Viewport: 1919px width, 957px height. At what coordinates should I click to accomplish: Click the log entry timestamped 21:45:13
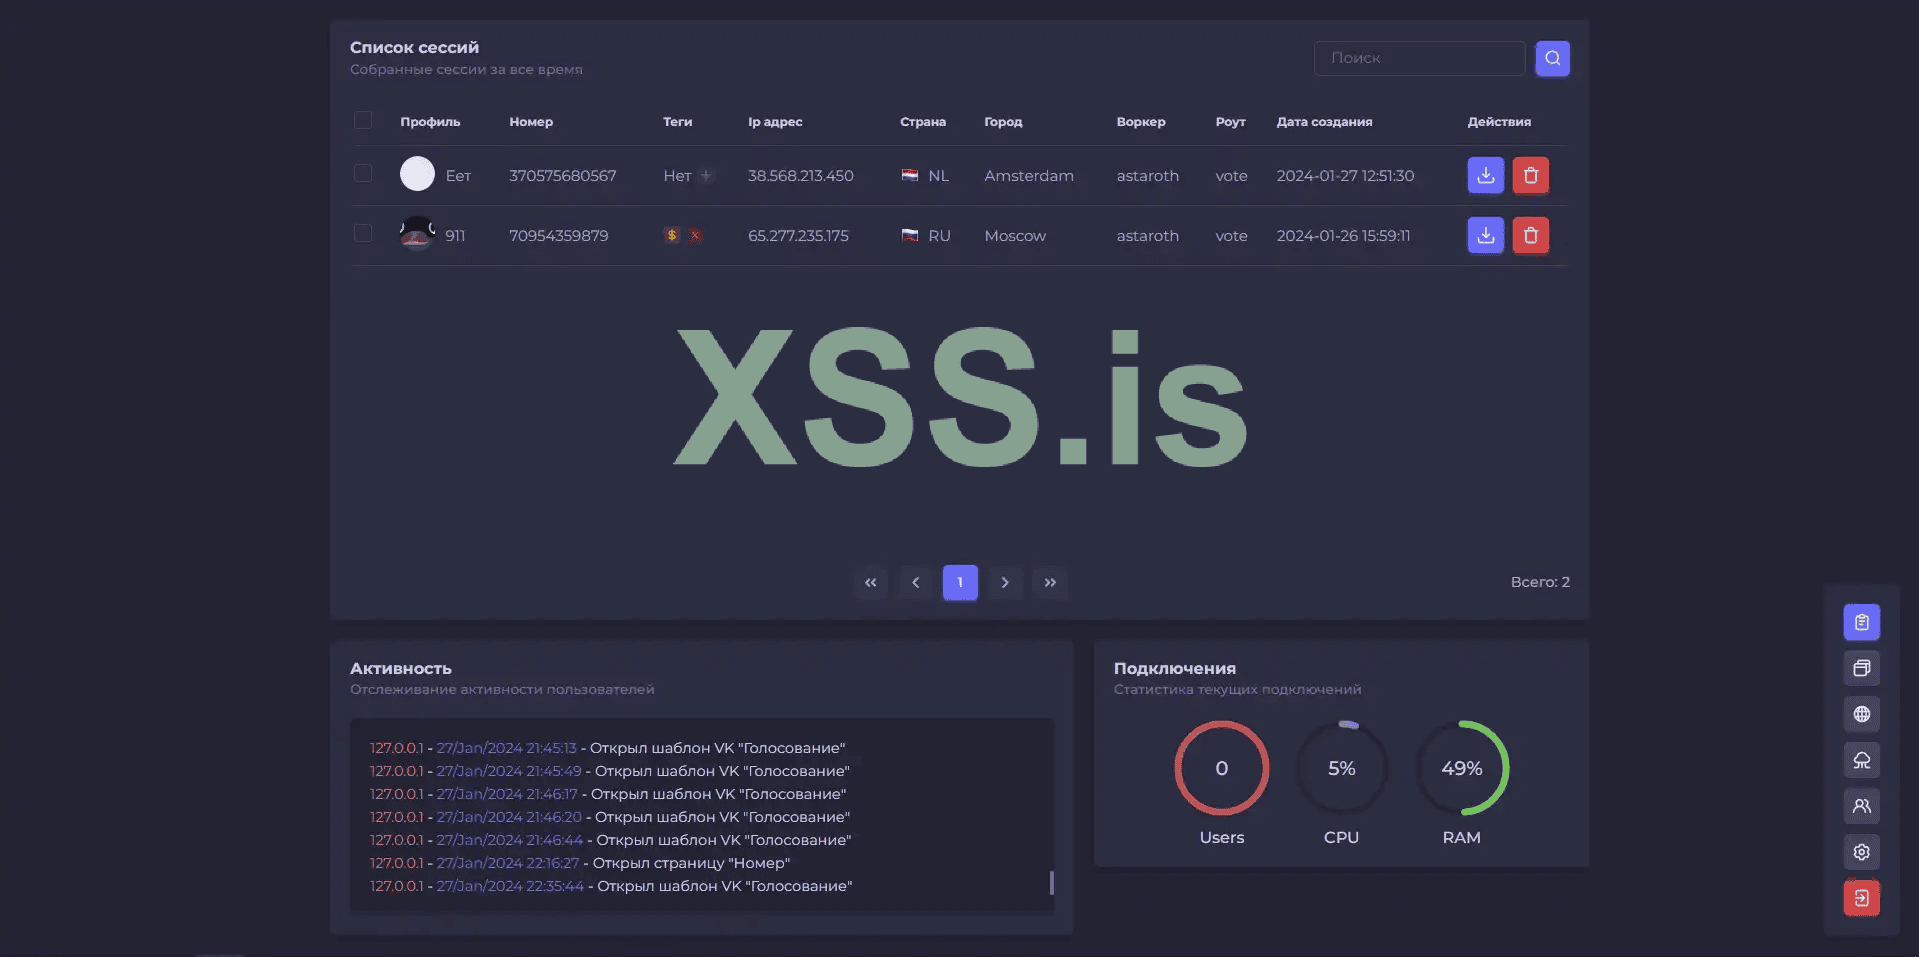(x=607, y=748)
